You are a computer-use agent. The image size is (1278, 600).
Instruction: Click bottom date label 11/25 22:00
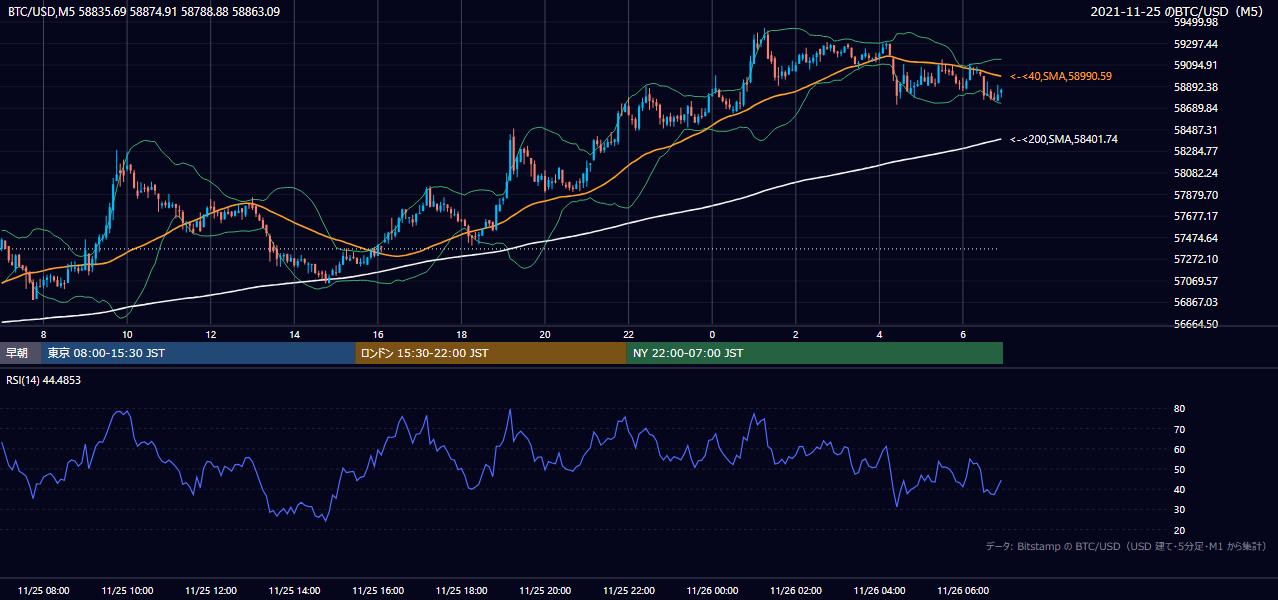click(x=628, y=591)
